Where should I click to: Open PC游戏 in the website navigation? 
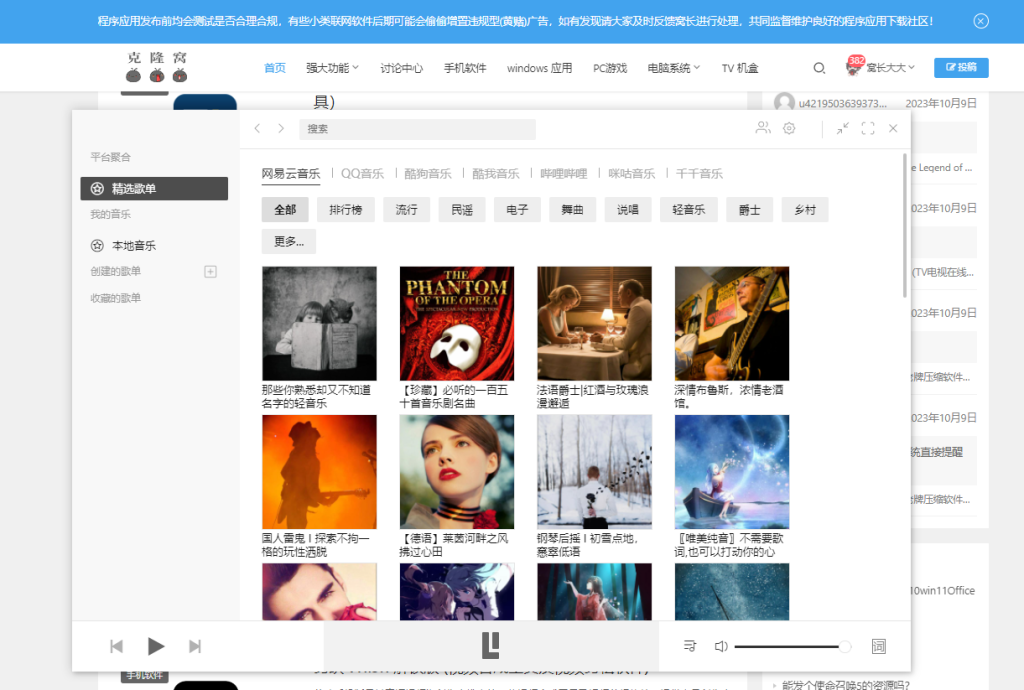[x=610, y=68]
